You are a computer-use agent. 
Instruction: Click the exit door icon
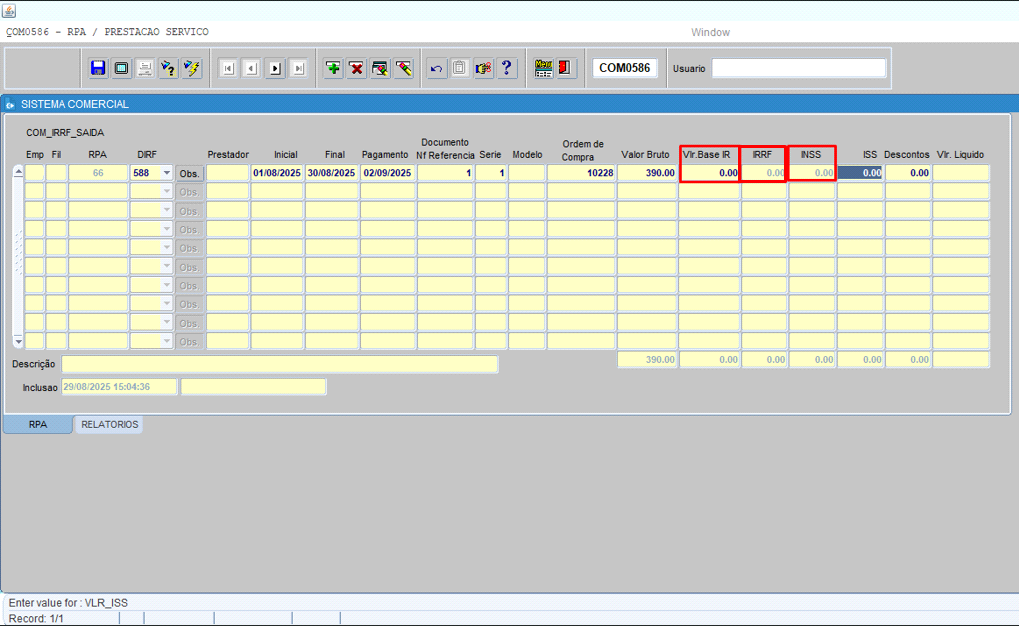(x=566, y=68)
